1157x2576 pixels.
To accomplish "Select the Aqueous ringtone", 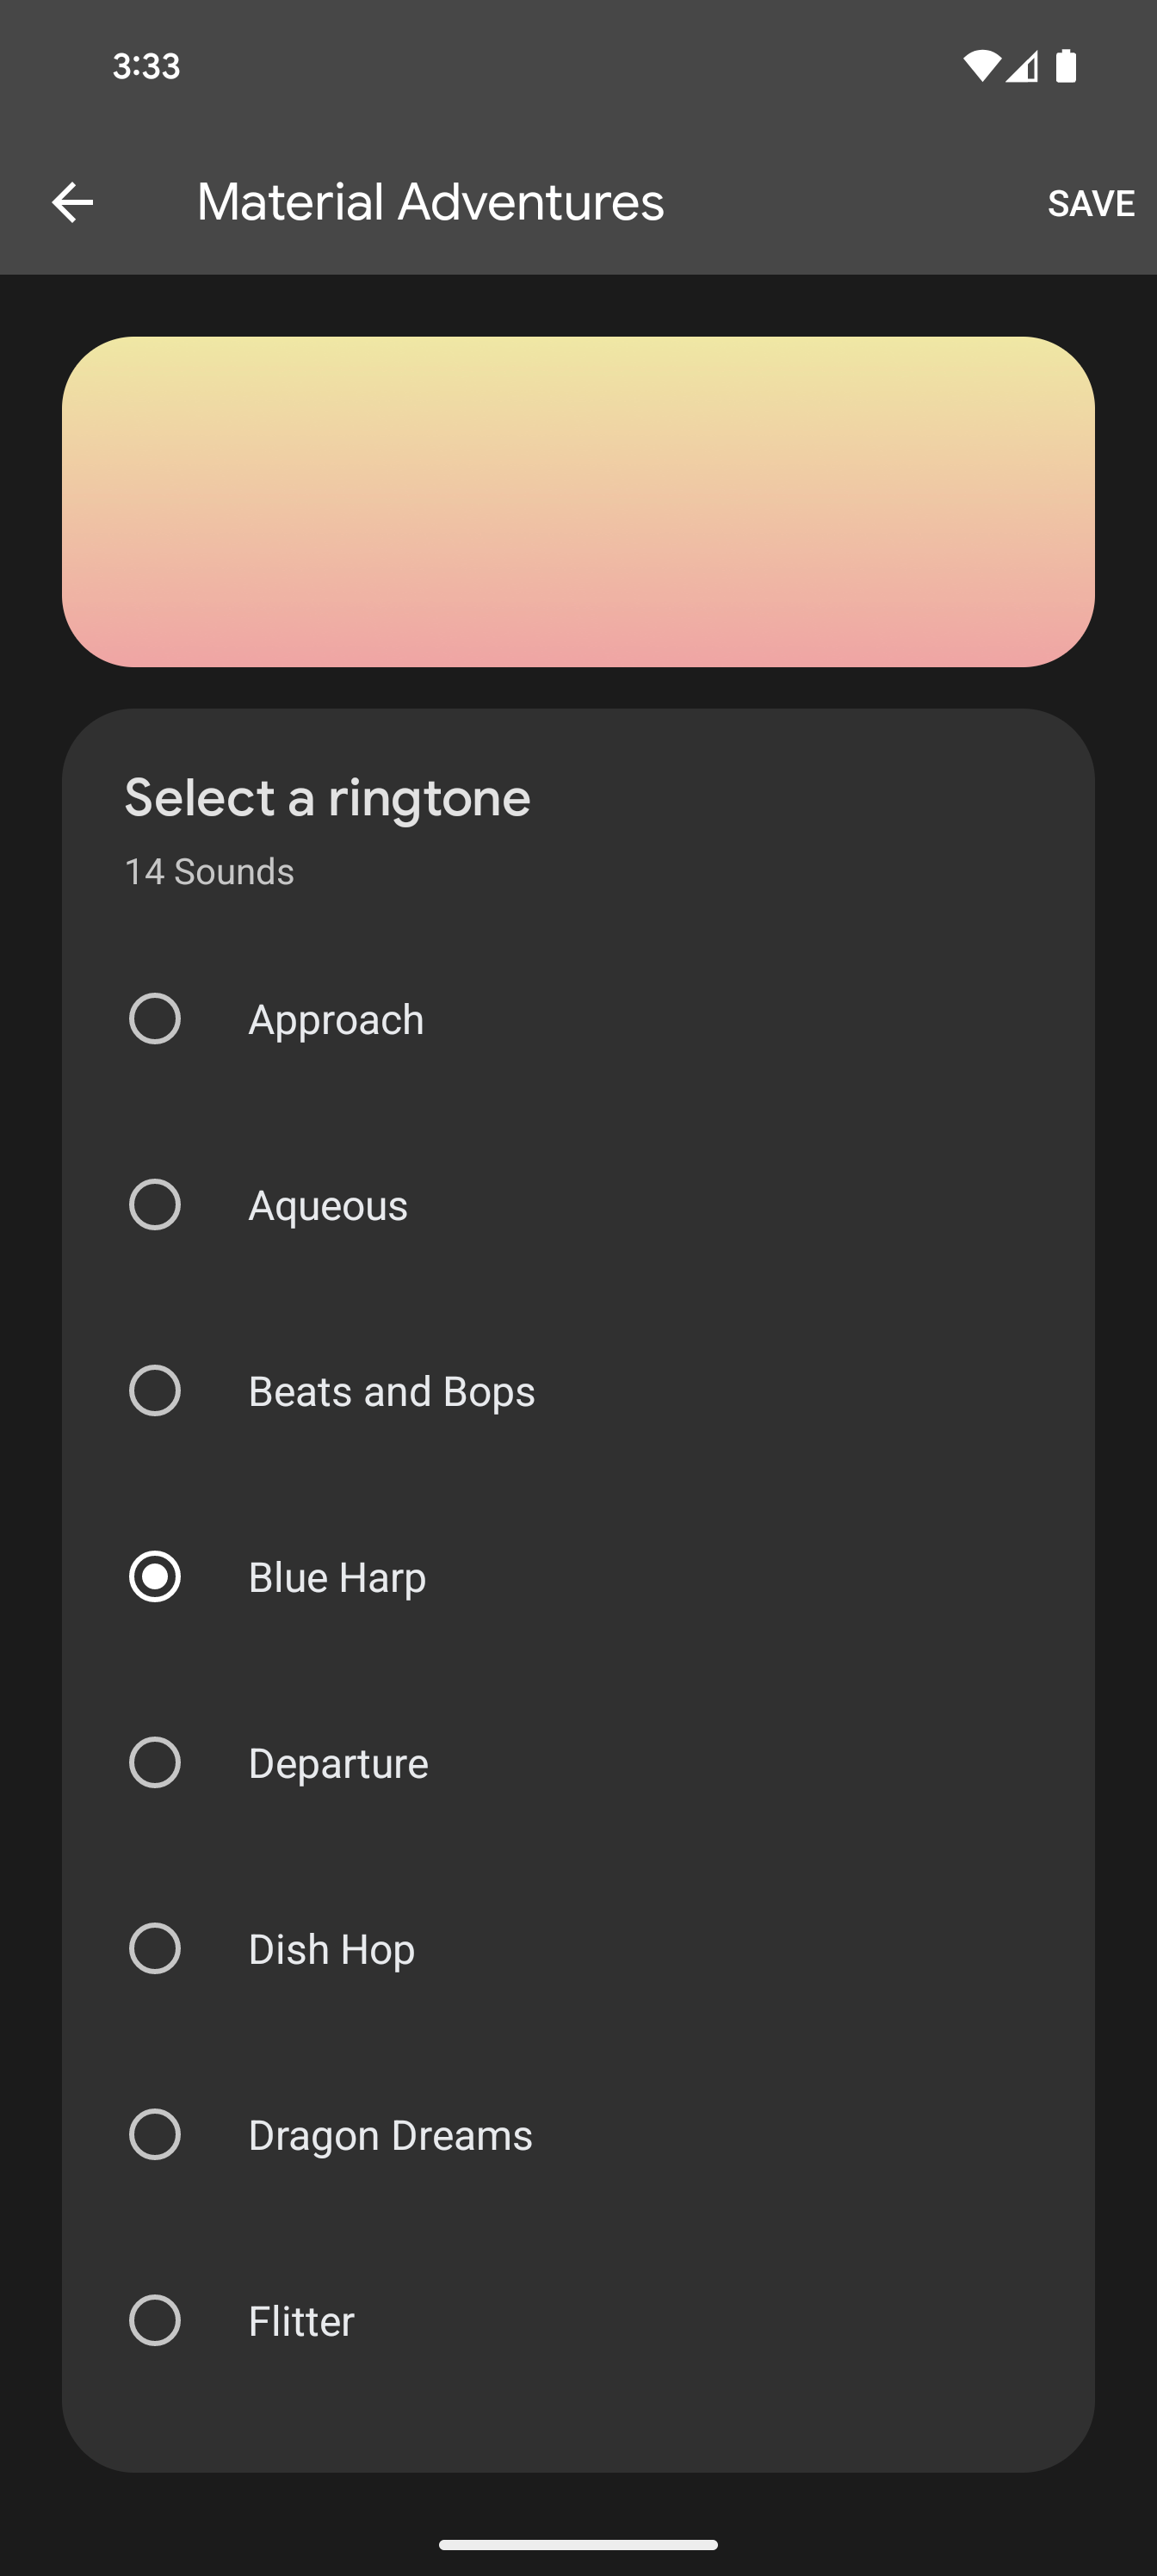I will 155,1205.
